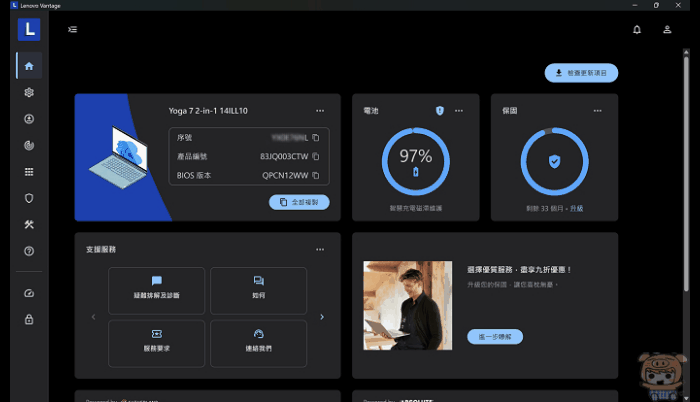This screenshot has width=700, height=402.
Task: Open more options for warranty (保固) card
Action: [x=597, y=111]
